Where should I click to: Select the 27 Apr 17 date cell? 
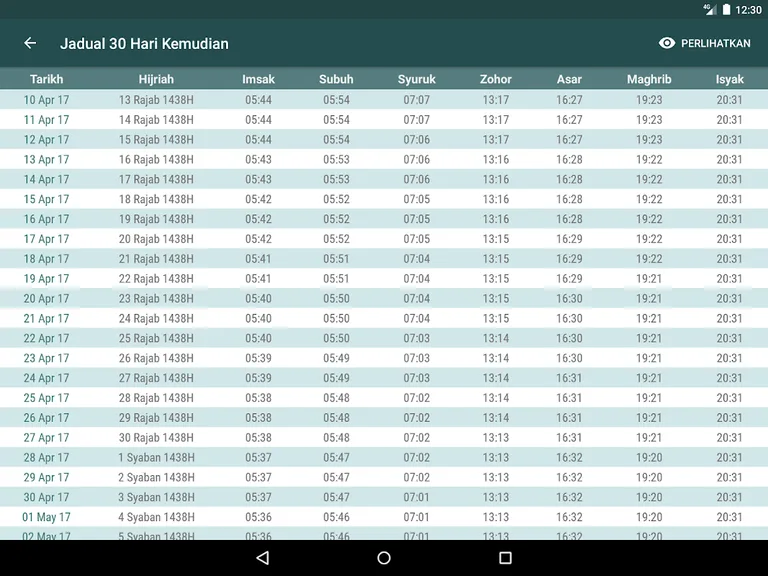(x=47, y=438)
